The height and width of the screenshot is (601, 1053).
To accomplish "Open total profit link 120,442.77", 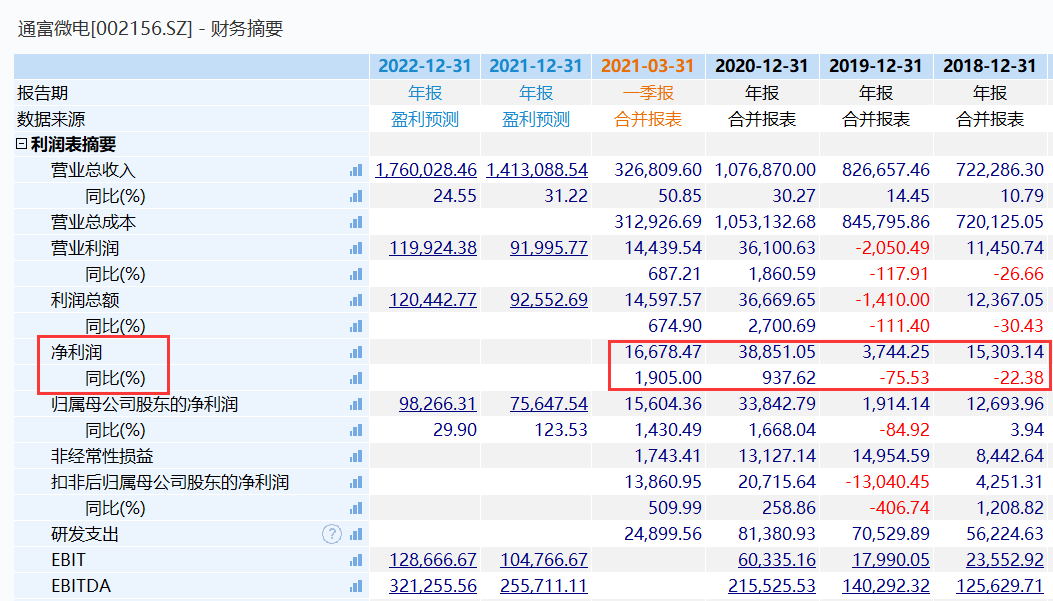I will coord(432,300).
